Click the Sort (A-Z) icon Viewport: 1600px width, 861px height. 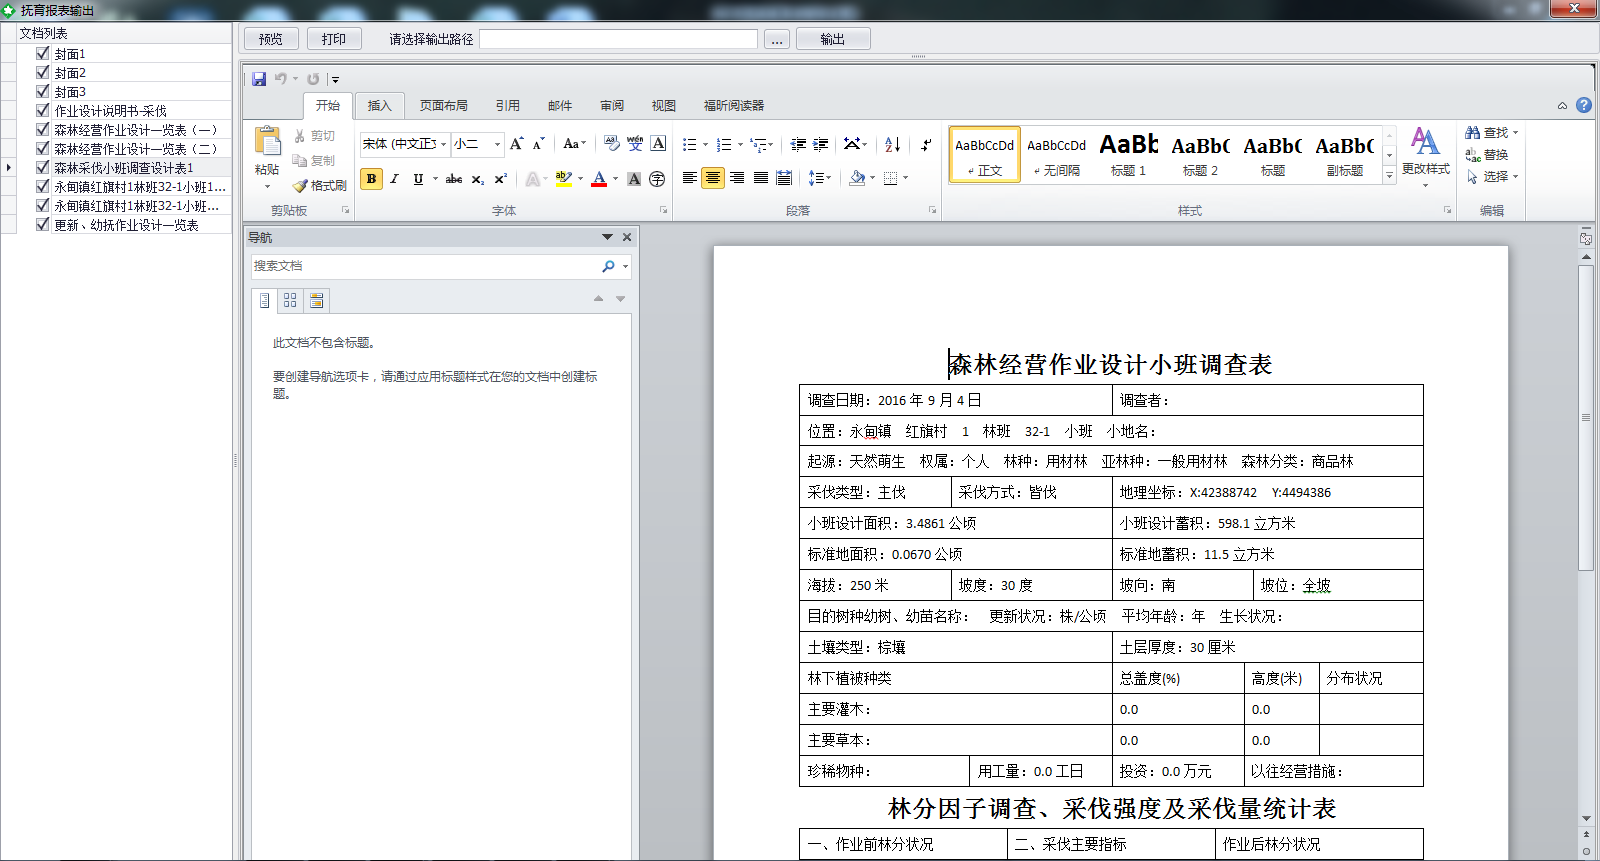[893, 145]
